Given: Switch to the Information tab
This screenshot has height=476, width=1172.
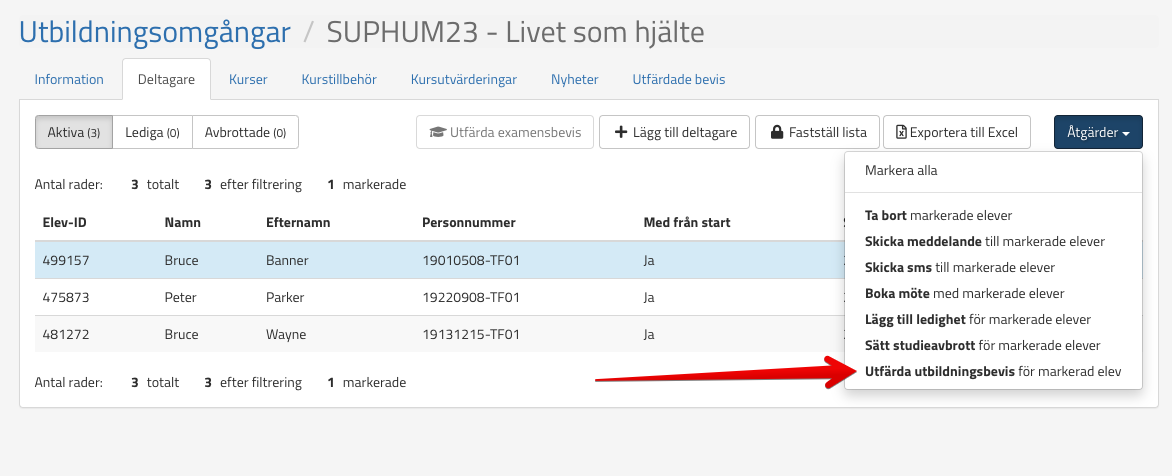Looking at the screenshot, I should point(69,80).
